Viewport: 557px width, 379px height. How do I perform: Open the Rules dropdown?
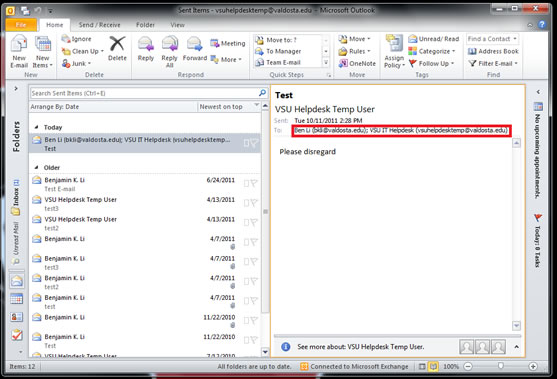(x=354, y=51)
